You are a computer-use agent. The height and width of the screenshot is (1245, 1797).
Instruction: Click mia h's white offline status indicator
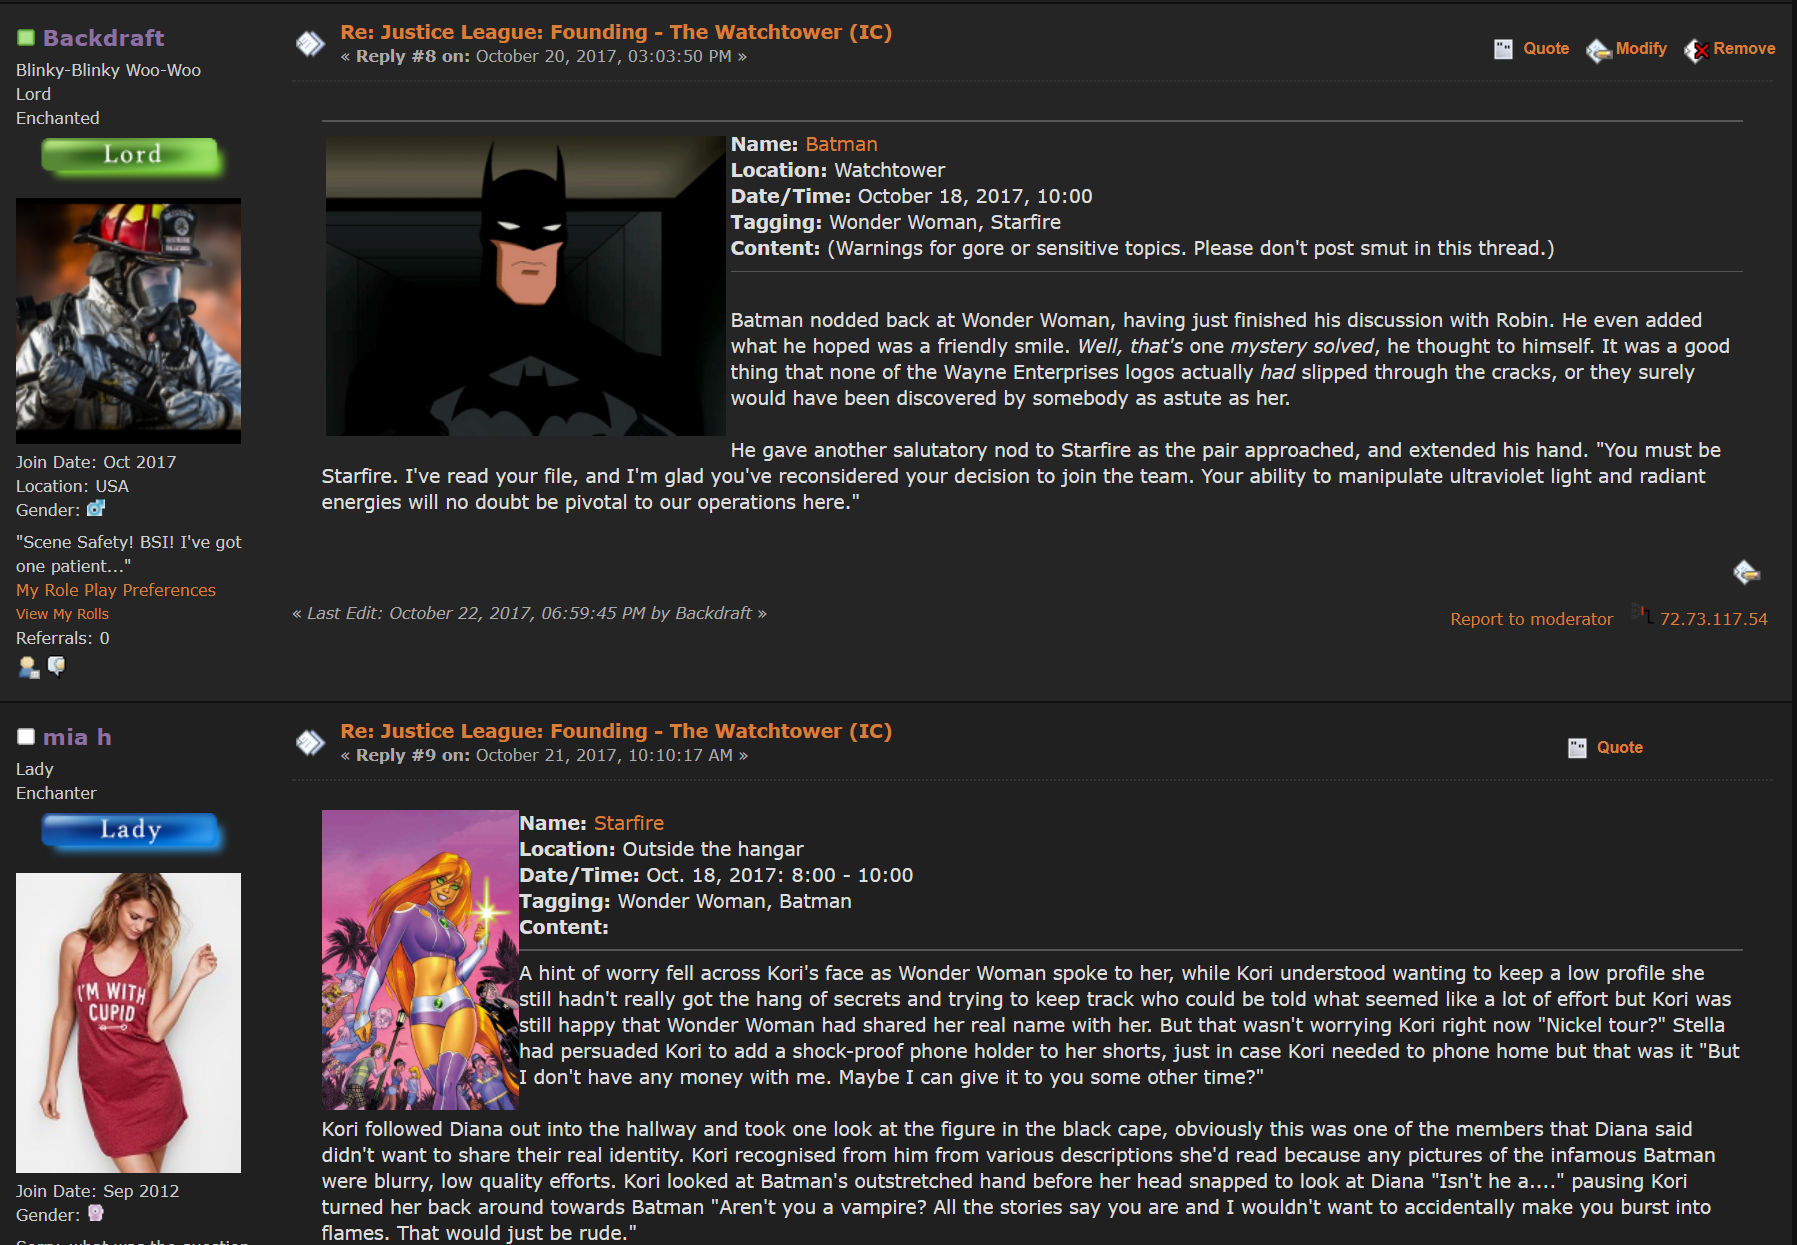click(26, 737)
